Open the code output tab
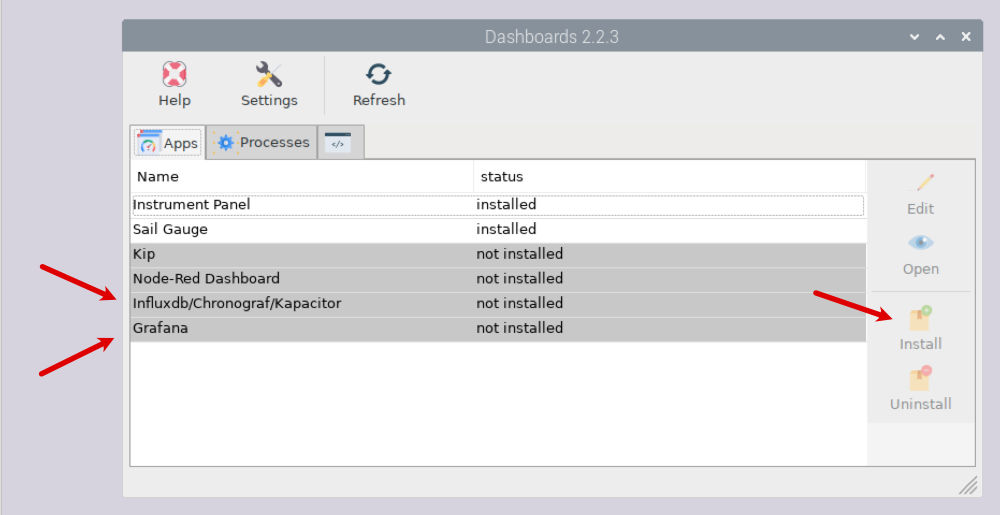 point(339,143)
